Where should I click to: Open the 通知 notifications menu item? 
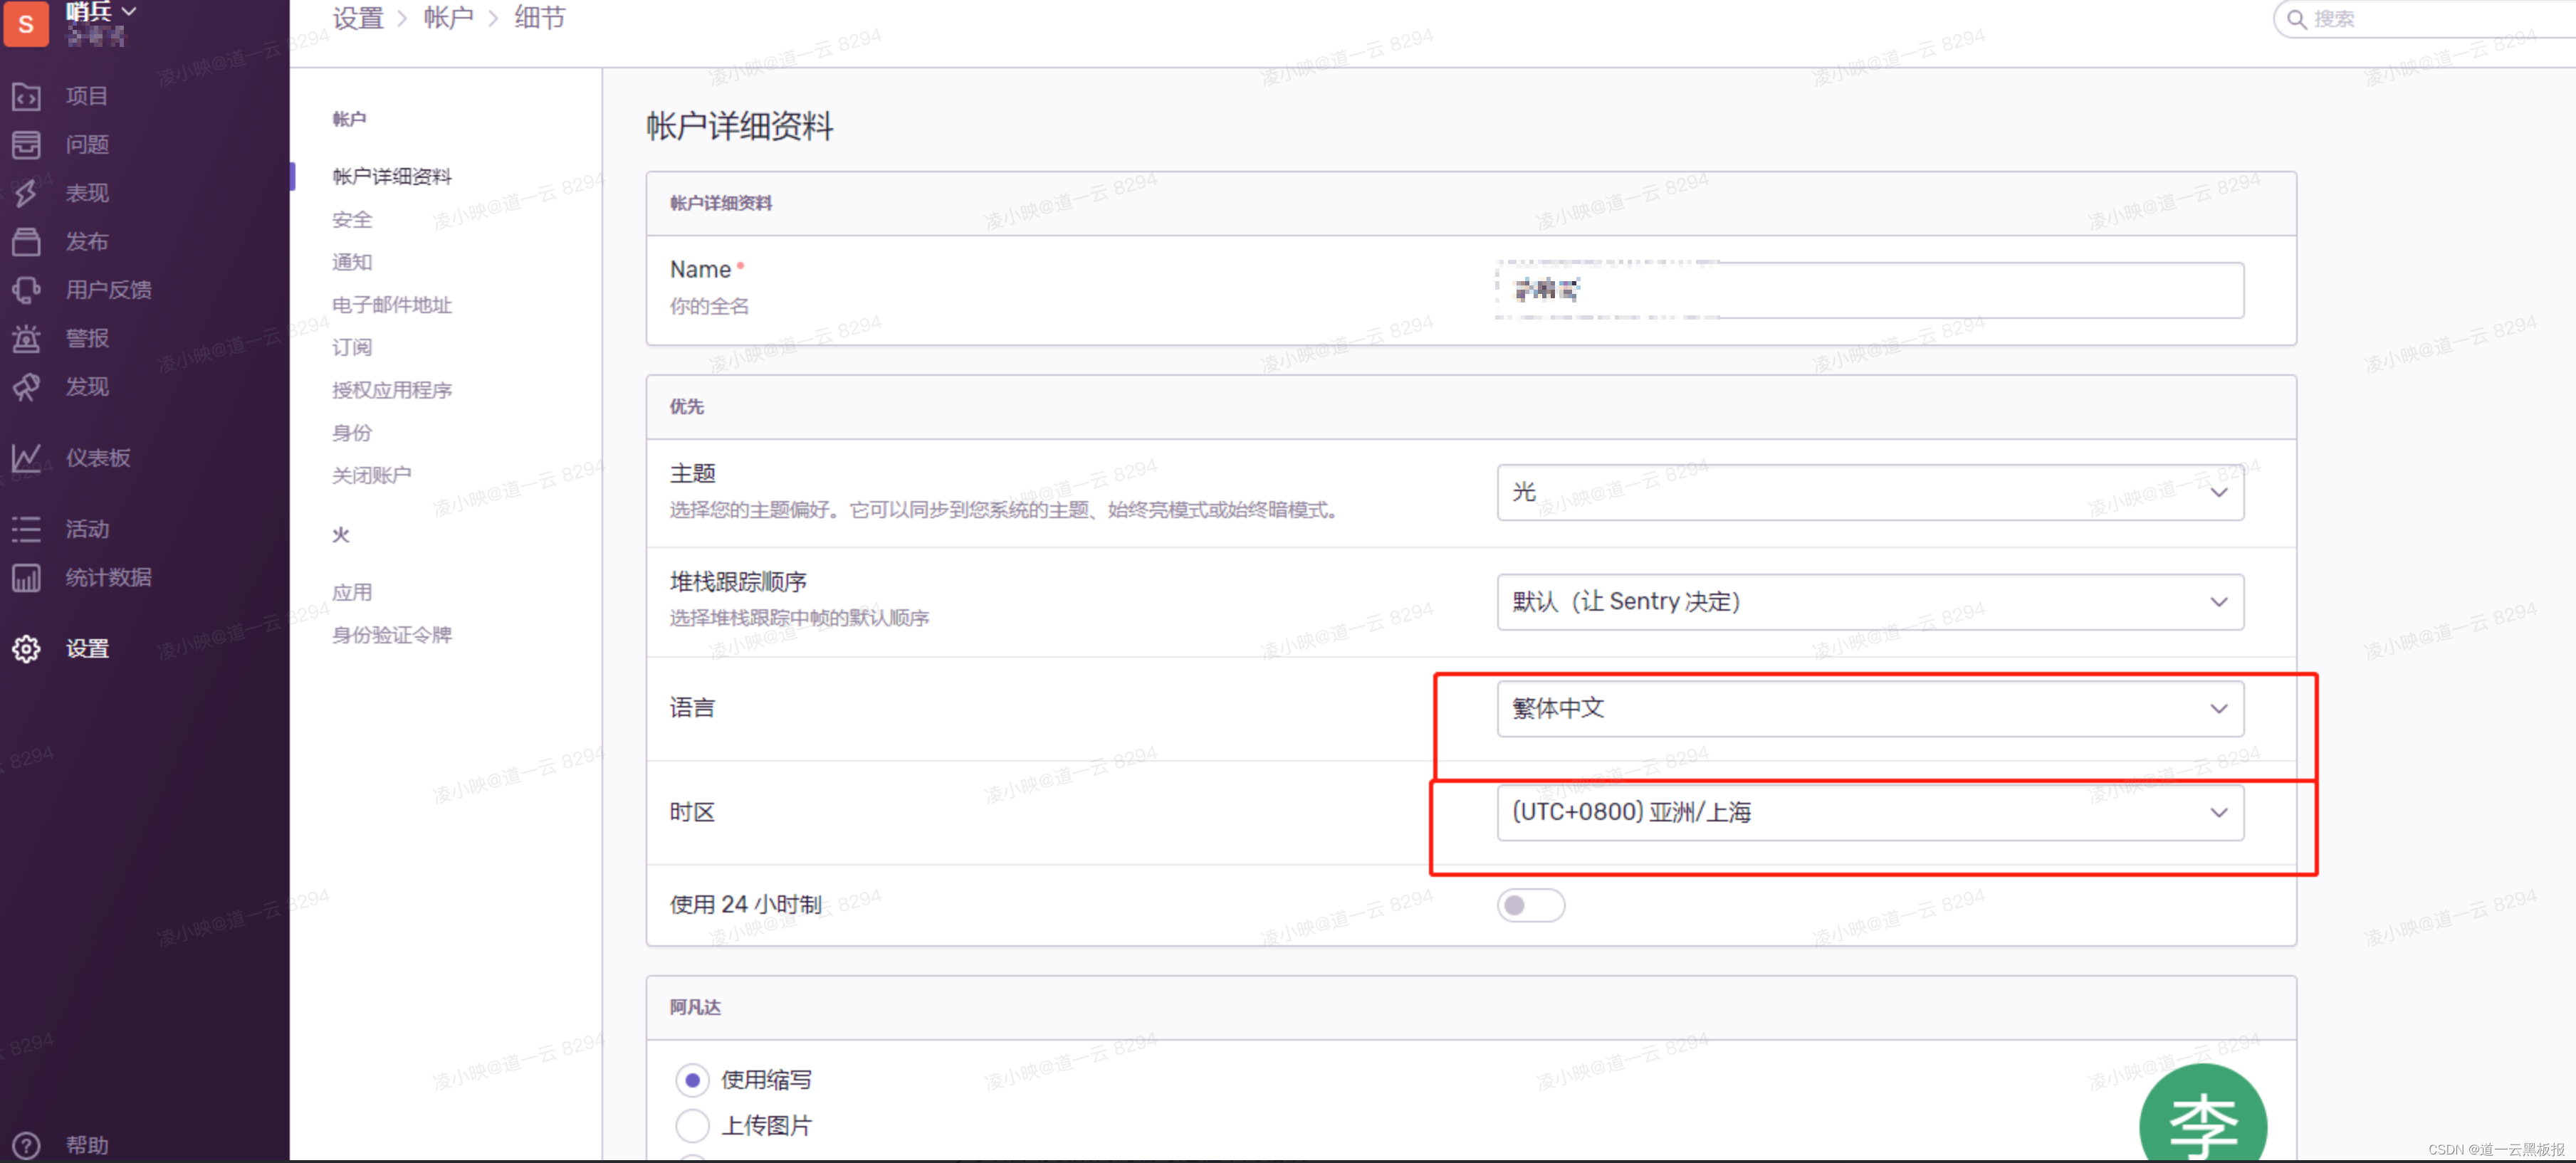tap(352, 262)
